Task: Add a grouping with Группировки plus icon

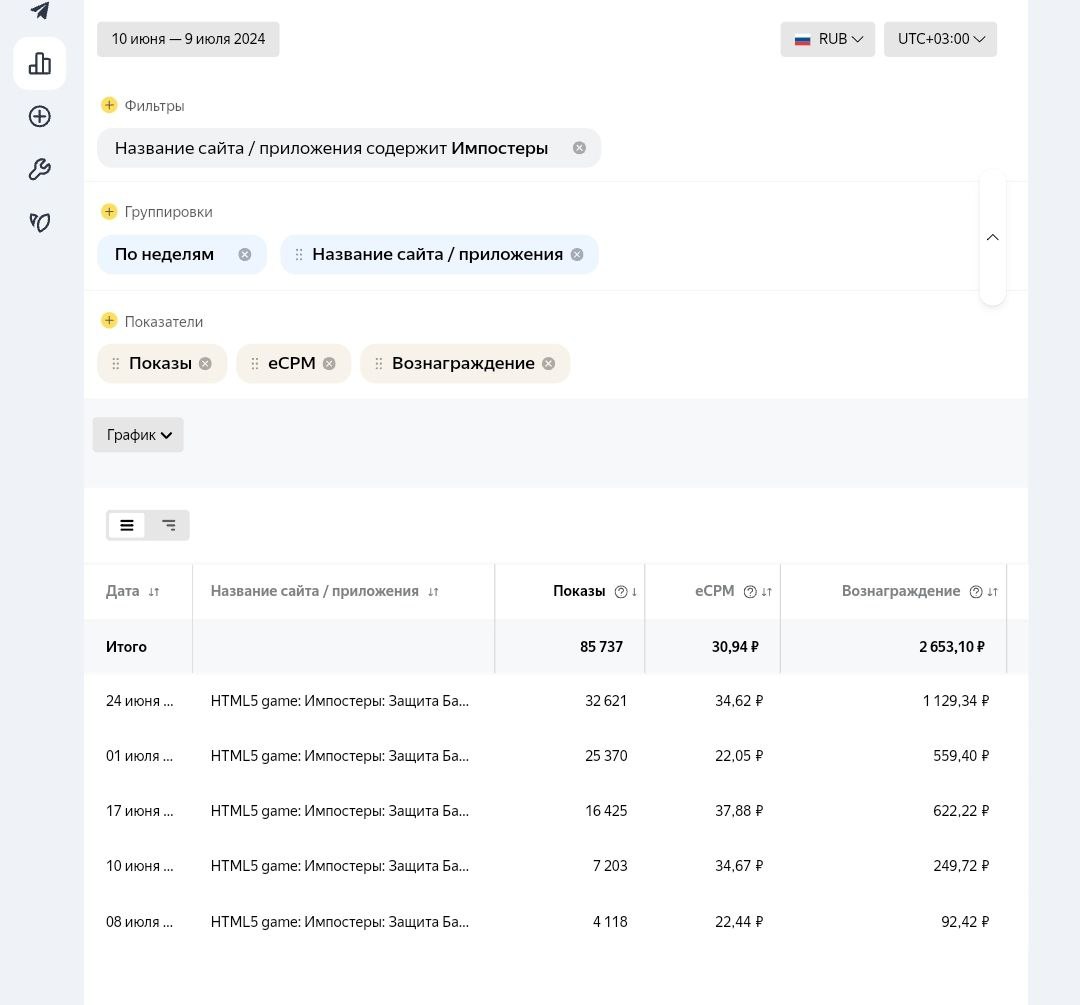Action: coord(109,211)
